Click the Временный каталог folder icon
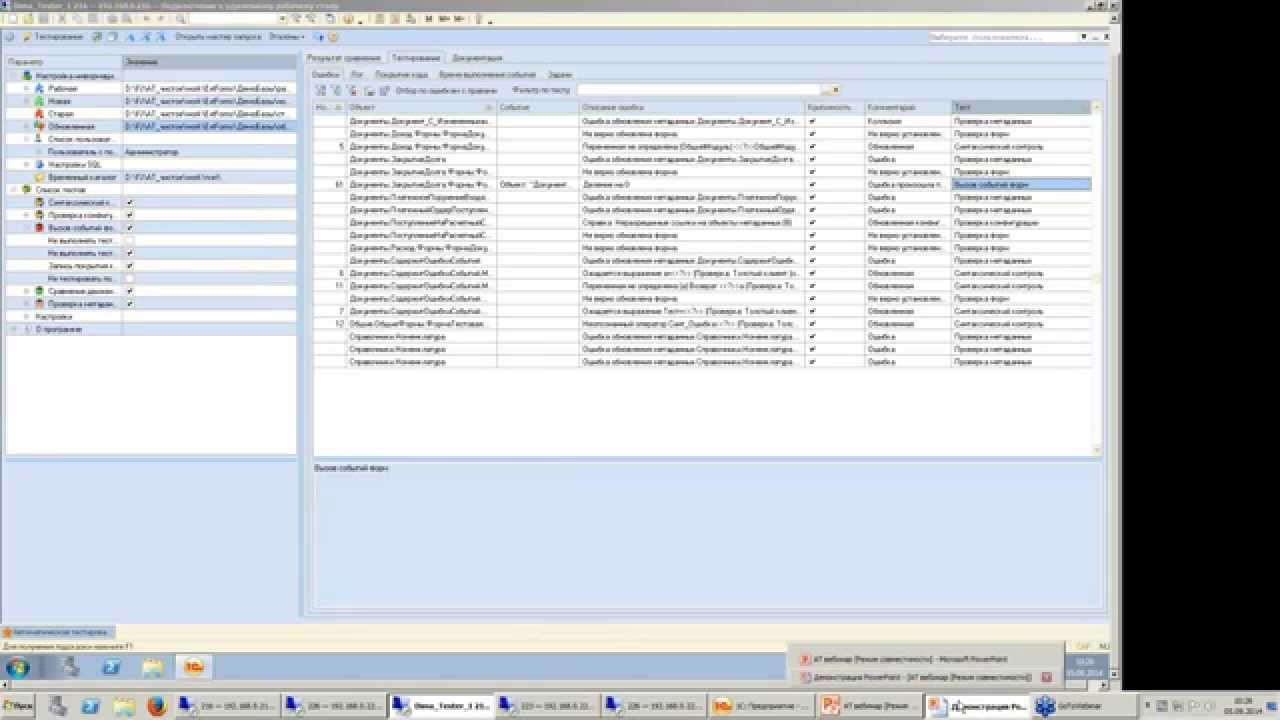 39,177
